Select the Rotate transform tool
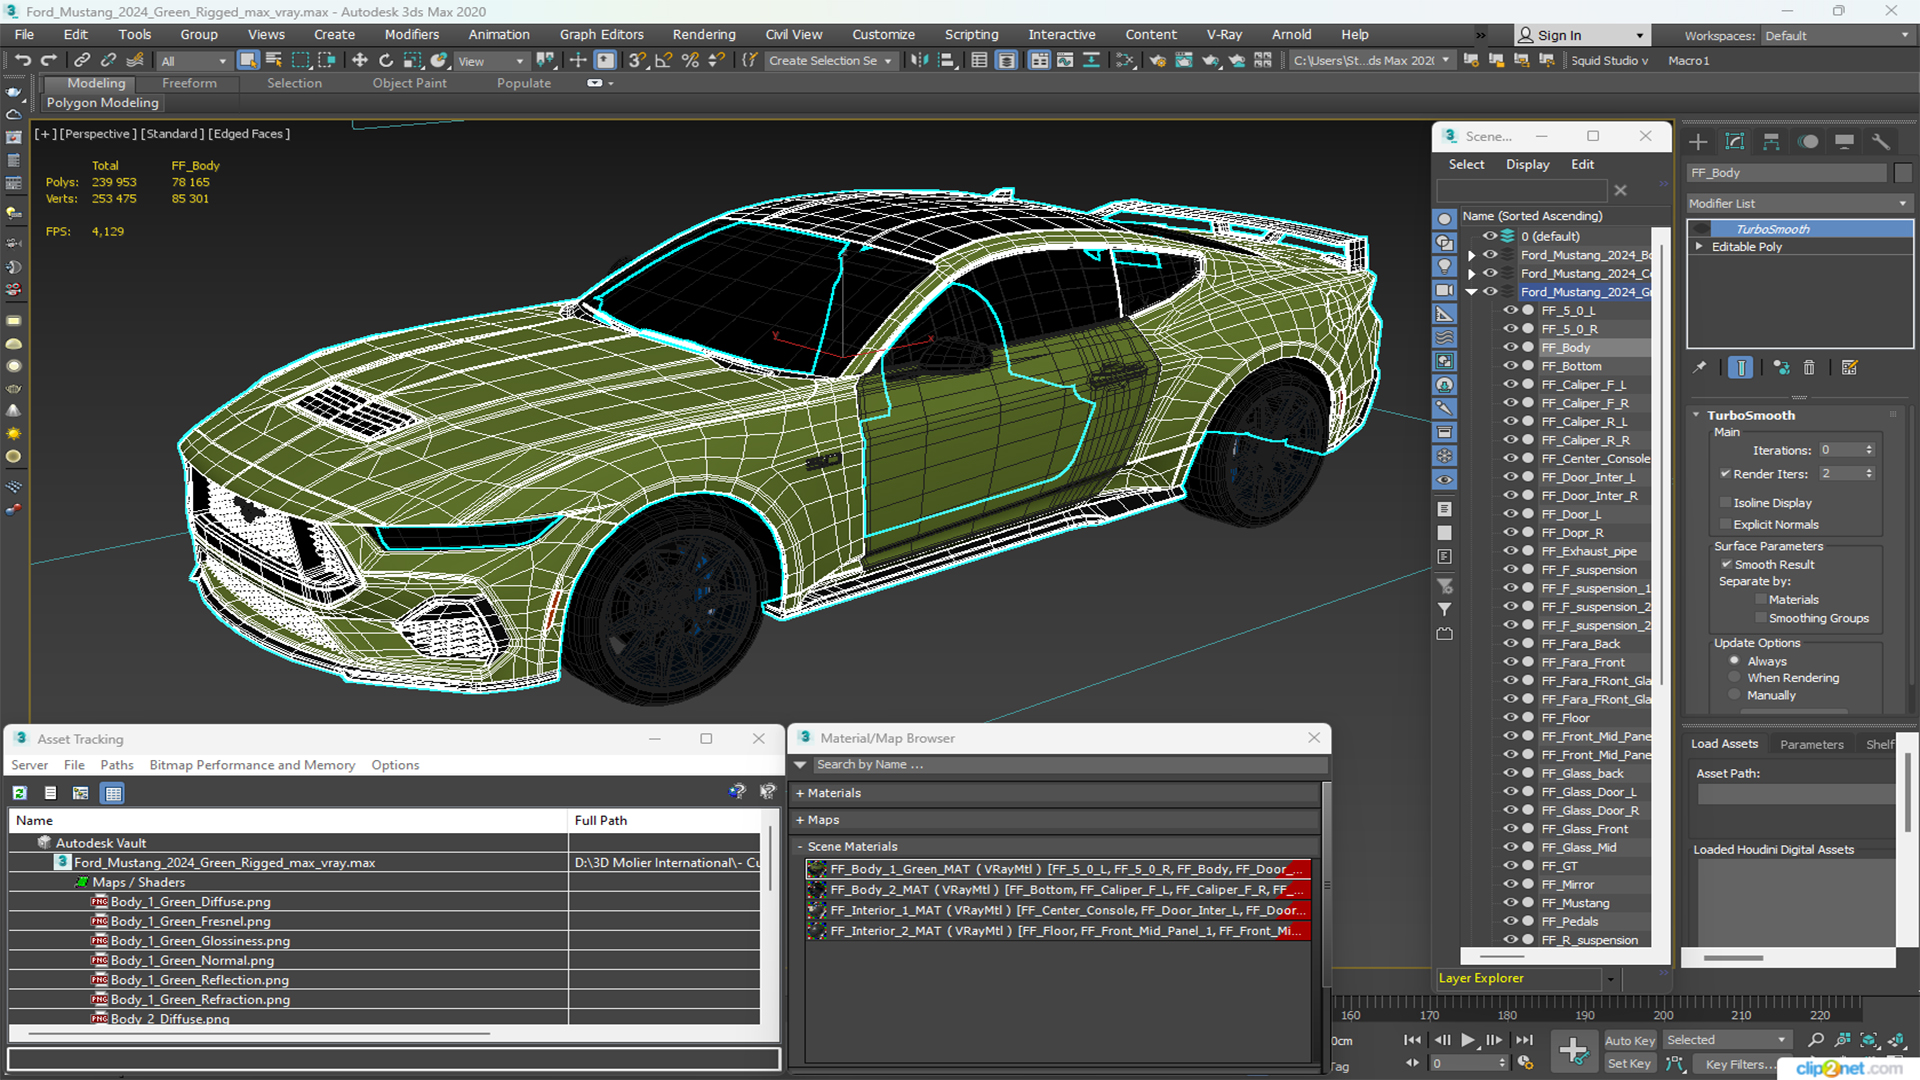This screenshot has height=1080, width=1920. (x=385, y=60)
